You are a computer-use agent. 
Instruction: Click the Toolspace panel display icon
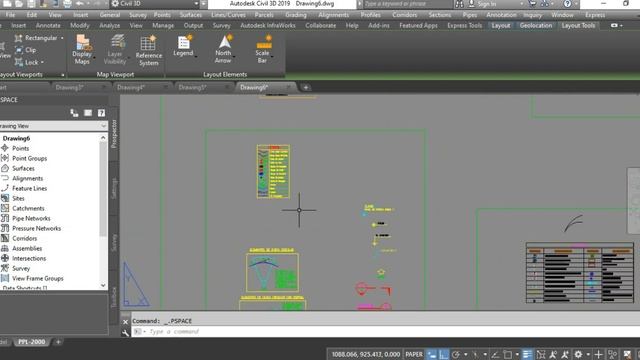tap(88, 113)
